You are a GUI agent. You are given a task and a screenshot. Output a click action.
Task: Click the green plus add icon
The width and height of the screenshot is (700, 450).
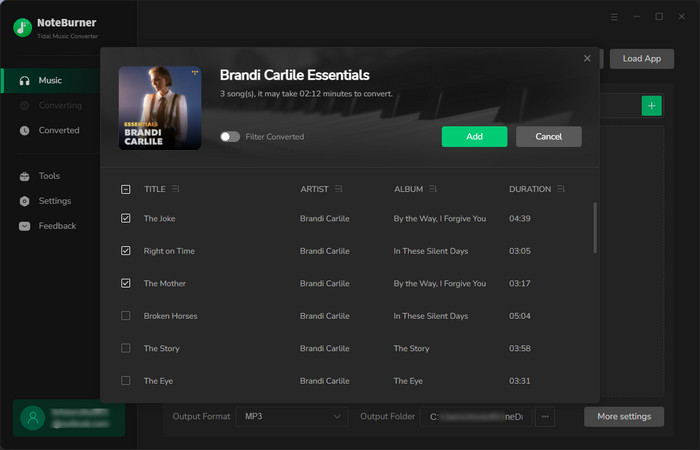651,106
